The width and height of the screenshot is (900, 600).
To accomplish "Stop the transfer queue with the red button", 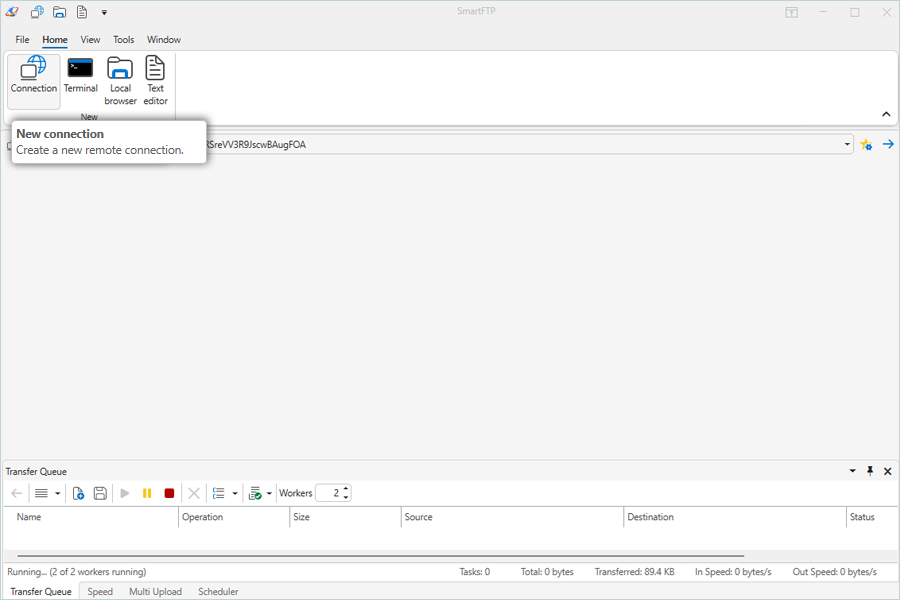I will click(169, 493).
